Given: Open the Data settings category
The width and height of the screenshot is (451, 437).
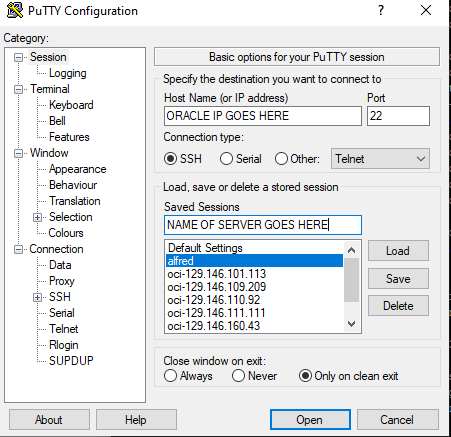Looking at the screenshot, I should (x=60, y=265).
